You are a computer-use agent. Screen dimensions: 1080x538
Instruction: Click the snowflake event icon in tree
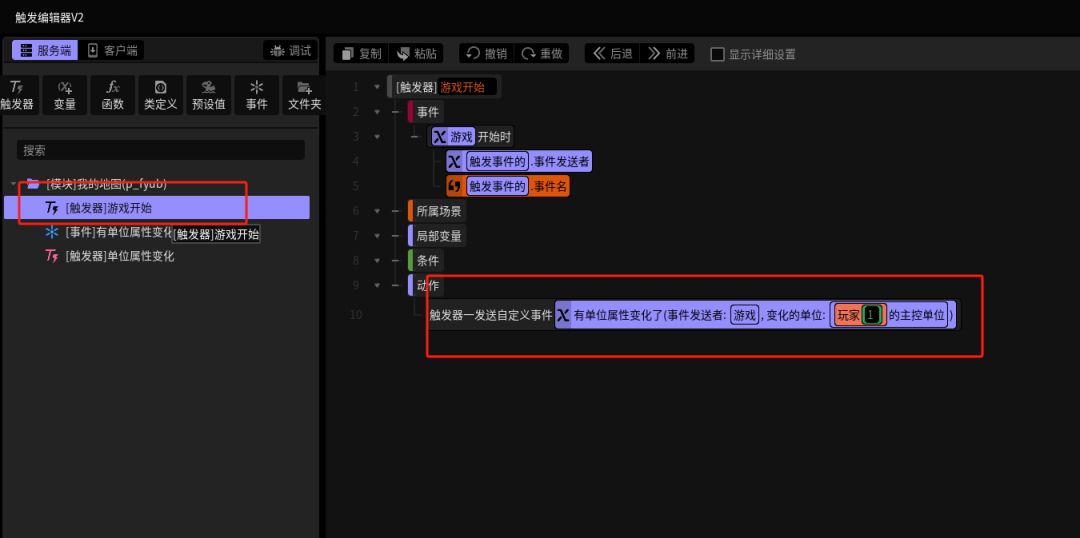point(52,232)
